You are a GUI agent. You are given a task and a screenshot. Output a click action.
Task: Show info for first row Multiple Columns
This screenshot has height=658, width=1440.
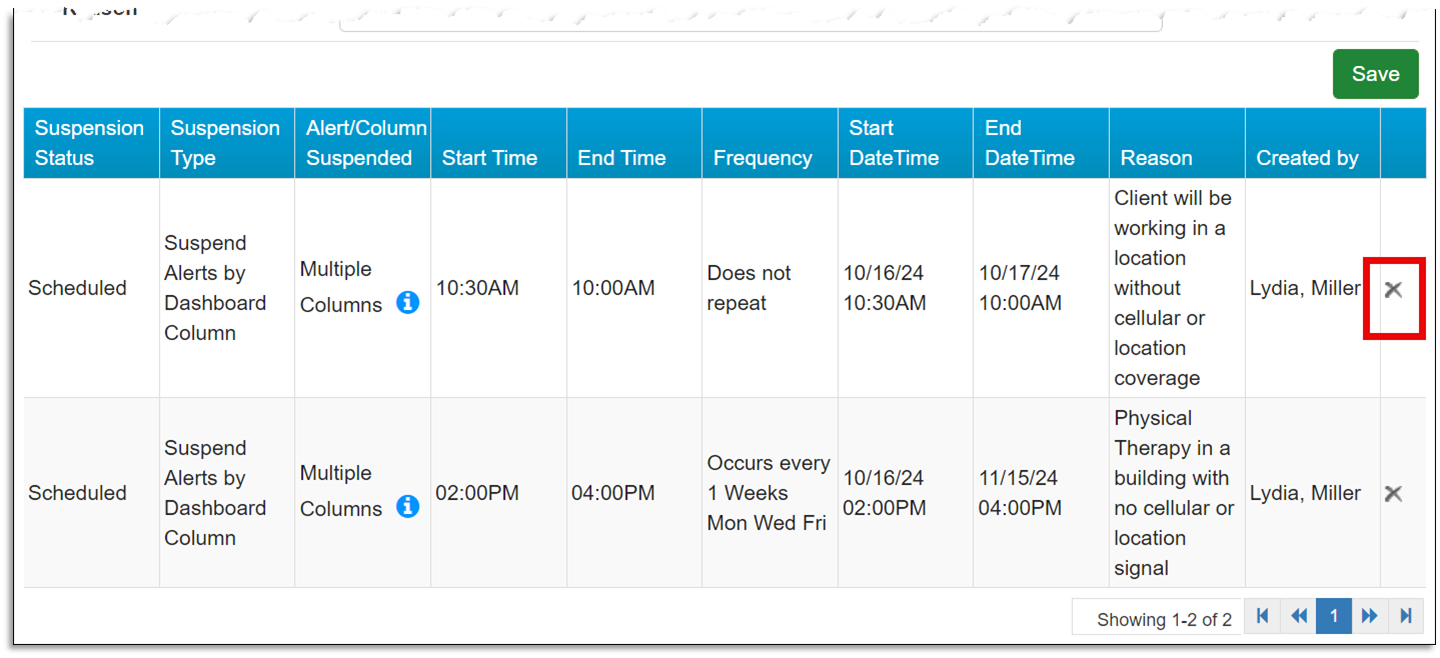(407, 302)
